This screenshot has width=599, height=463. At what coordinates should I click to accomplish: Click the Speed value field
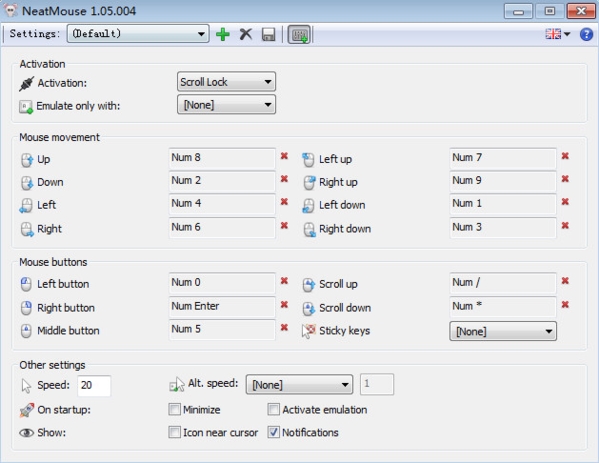(x=94, y=385)
